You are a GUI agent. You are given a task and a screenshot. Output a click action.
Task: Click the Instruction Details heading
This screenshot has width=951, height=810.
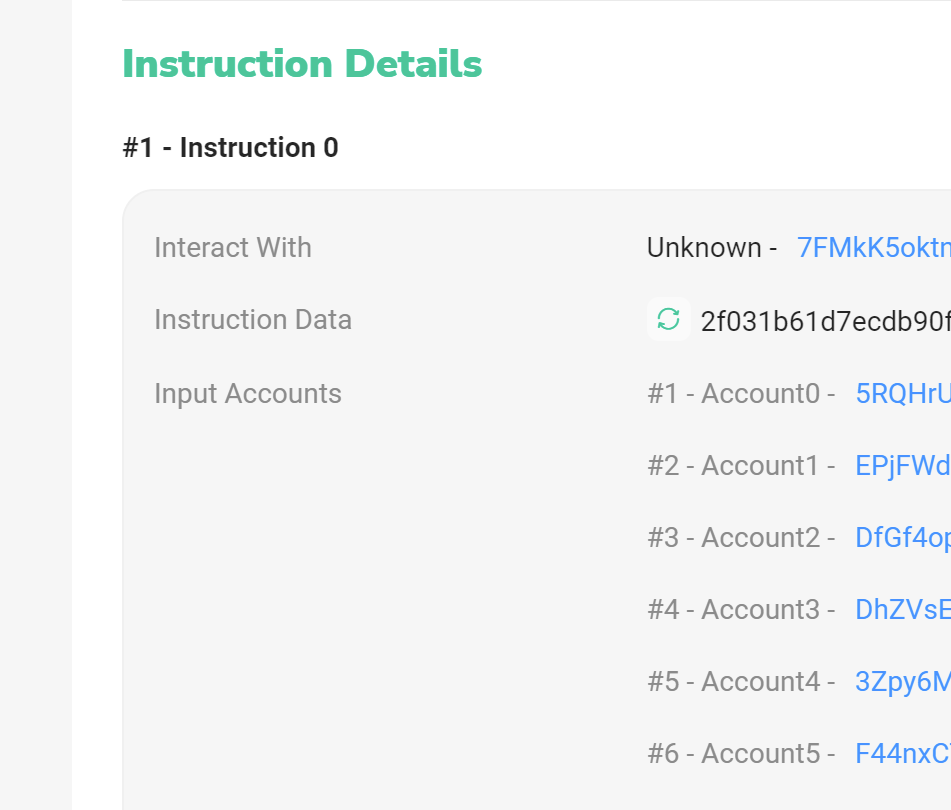point(302,65)
